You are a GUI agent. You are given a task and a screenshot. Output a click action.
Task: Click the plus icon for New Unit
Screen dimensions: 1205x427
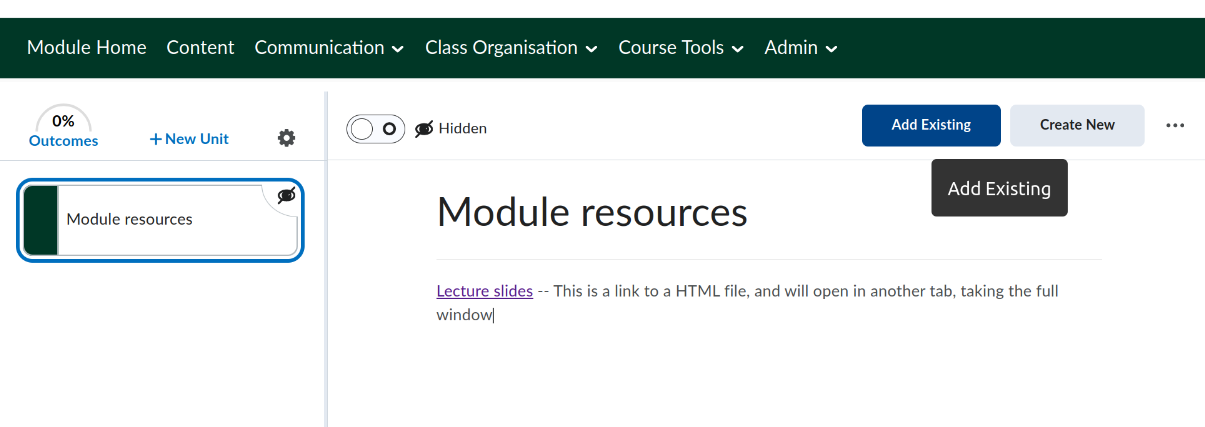[x=155, y=139]
